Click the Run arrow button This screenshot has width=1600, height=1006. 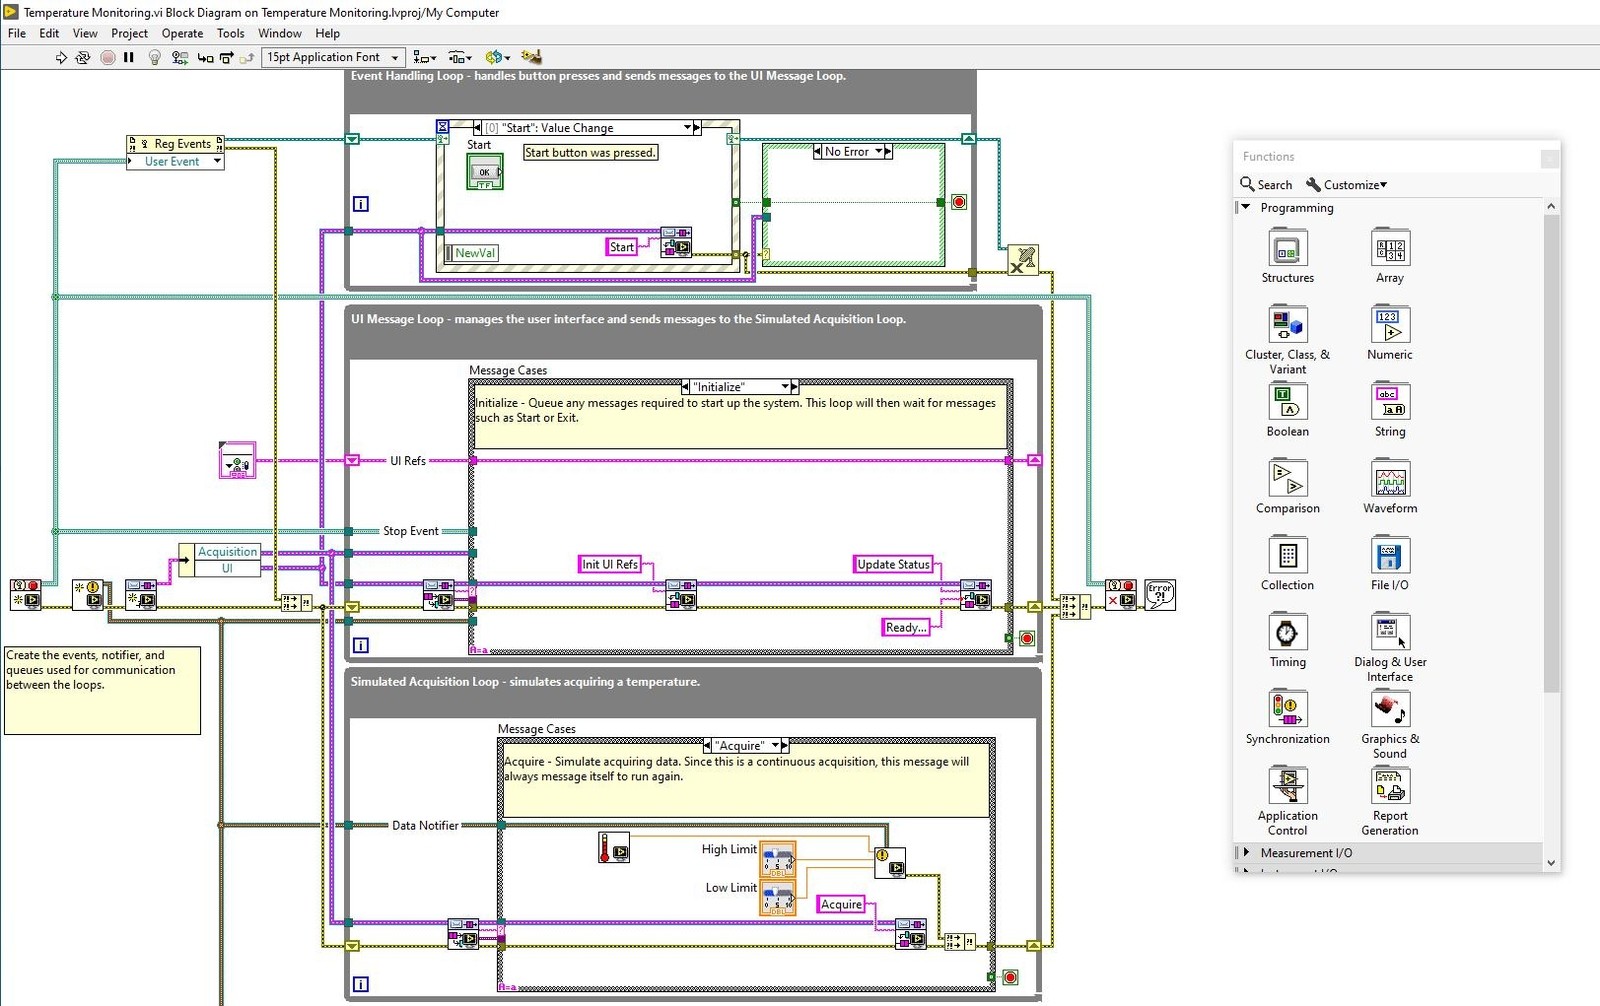click(x=61, y=58)
